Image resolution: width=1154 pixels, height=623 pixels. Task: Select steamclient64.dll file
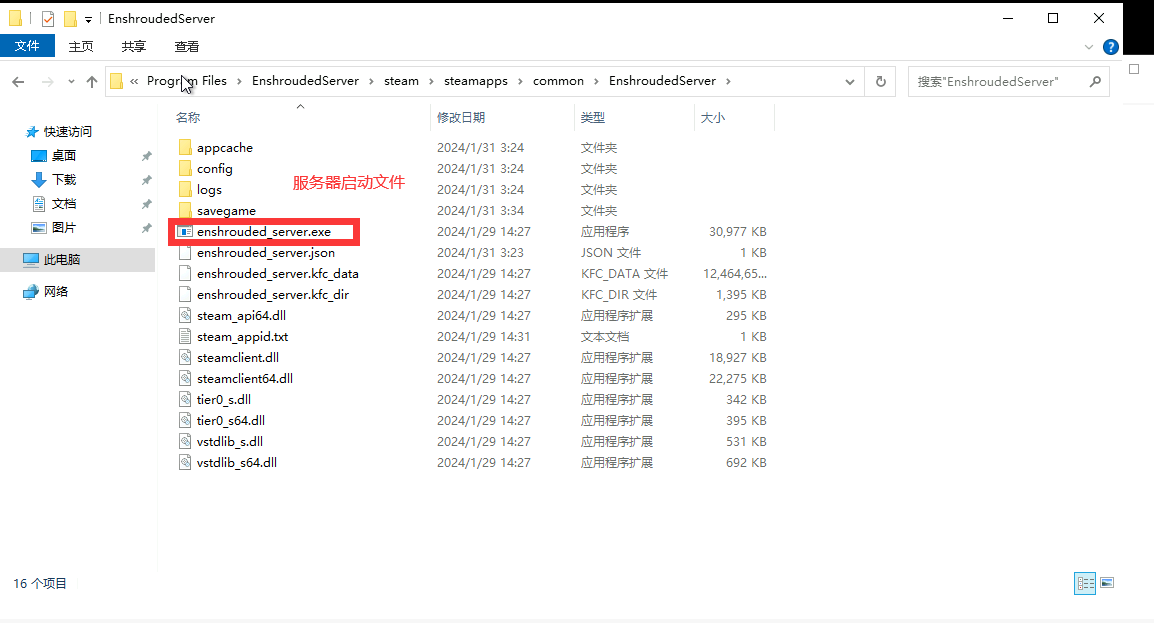click(x=244, y=379)
